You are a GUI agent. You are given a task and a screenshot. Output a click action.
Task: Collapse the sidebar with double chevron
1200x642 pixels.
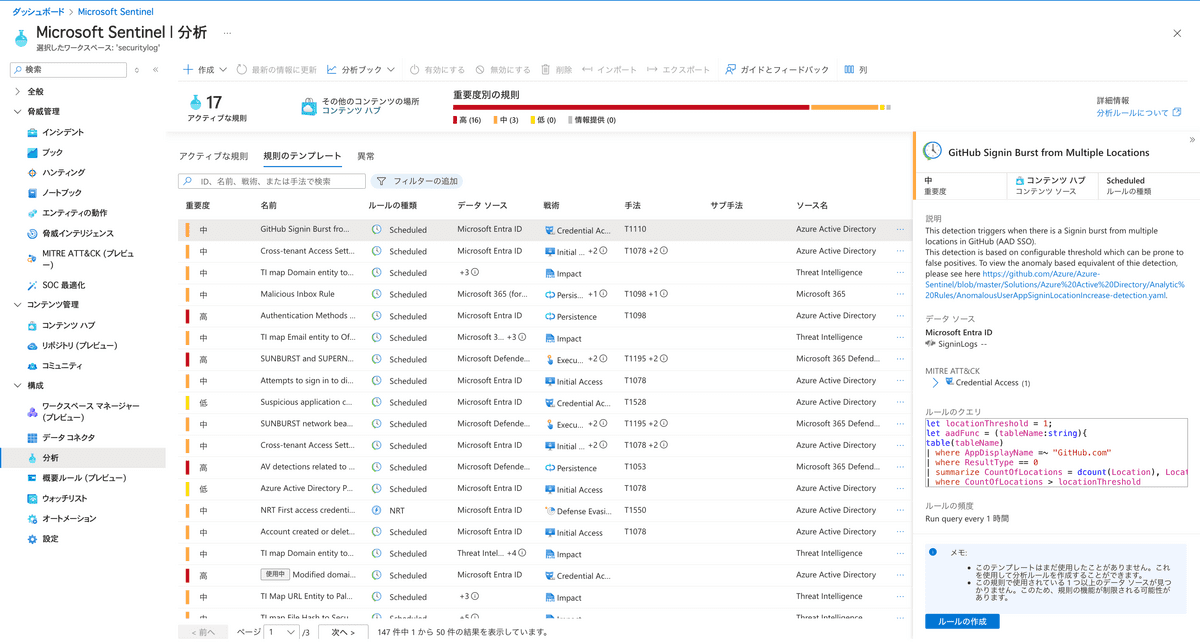(155, 70)
